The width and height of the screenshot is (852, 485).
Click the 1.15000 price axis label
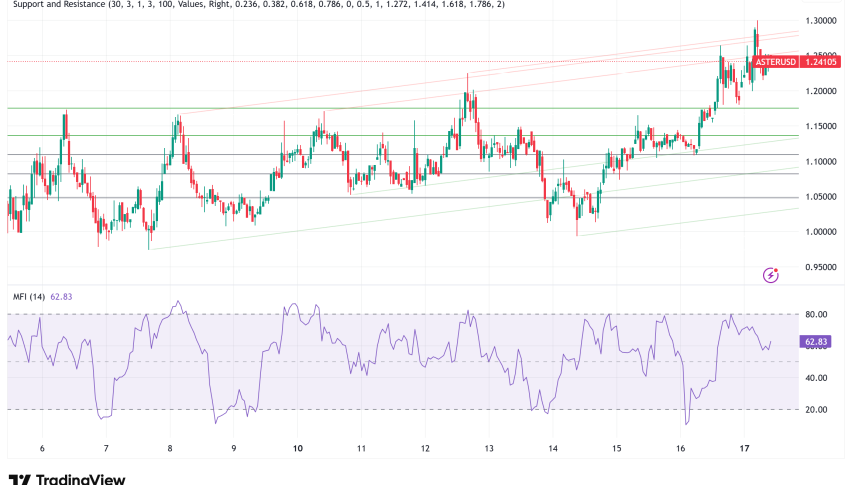click(x=821, y=126)
